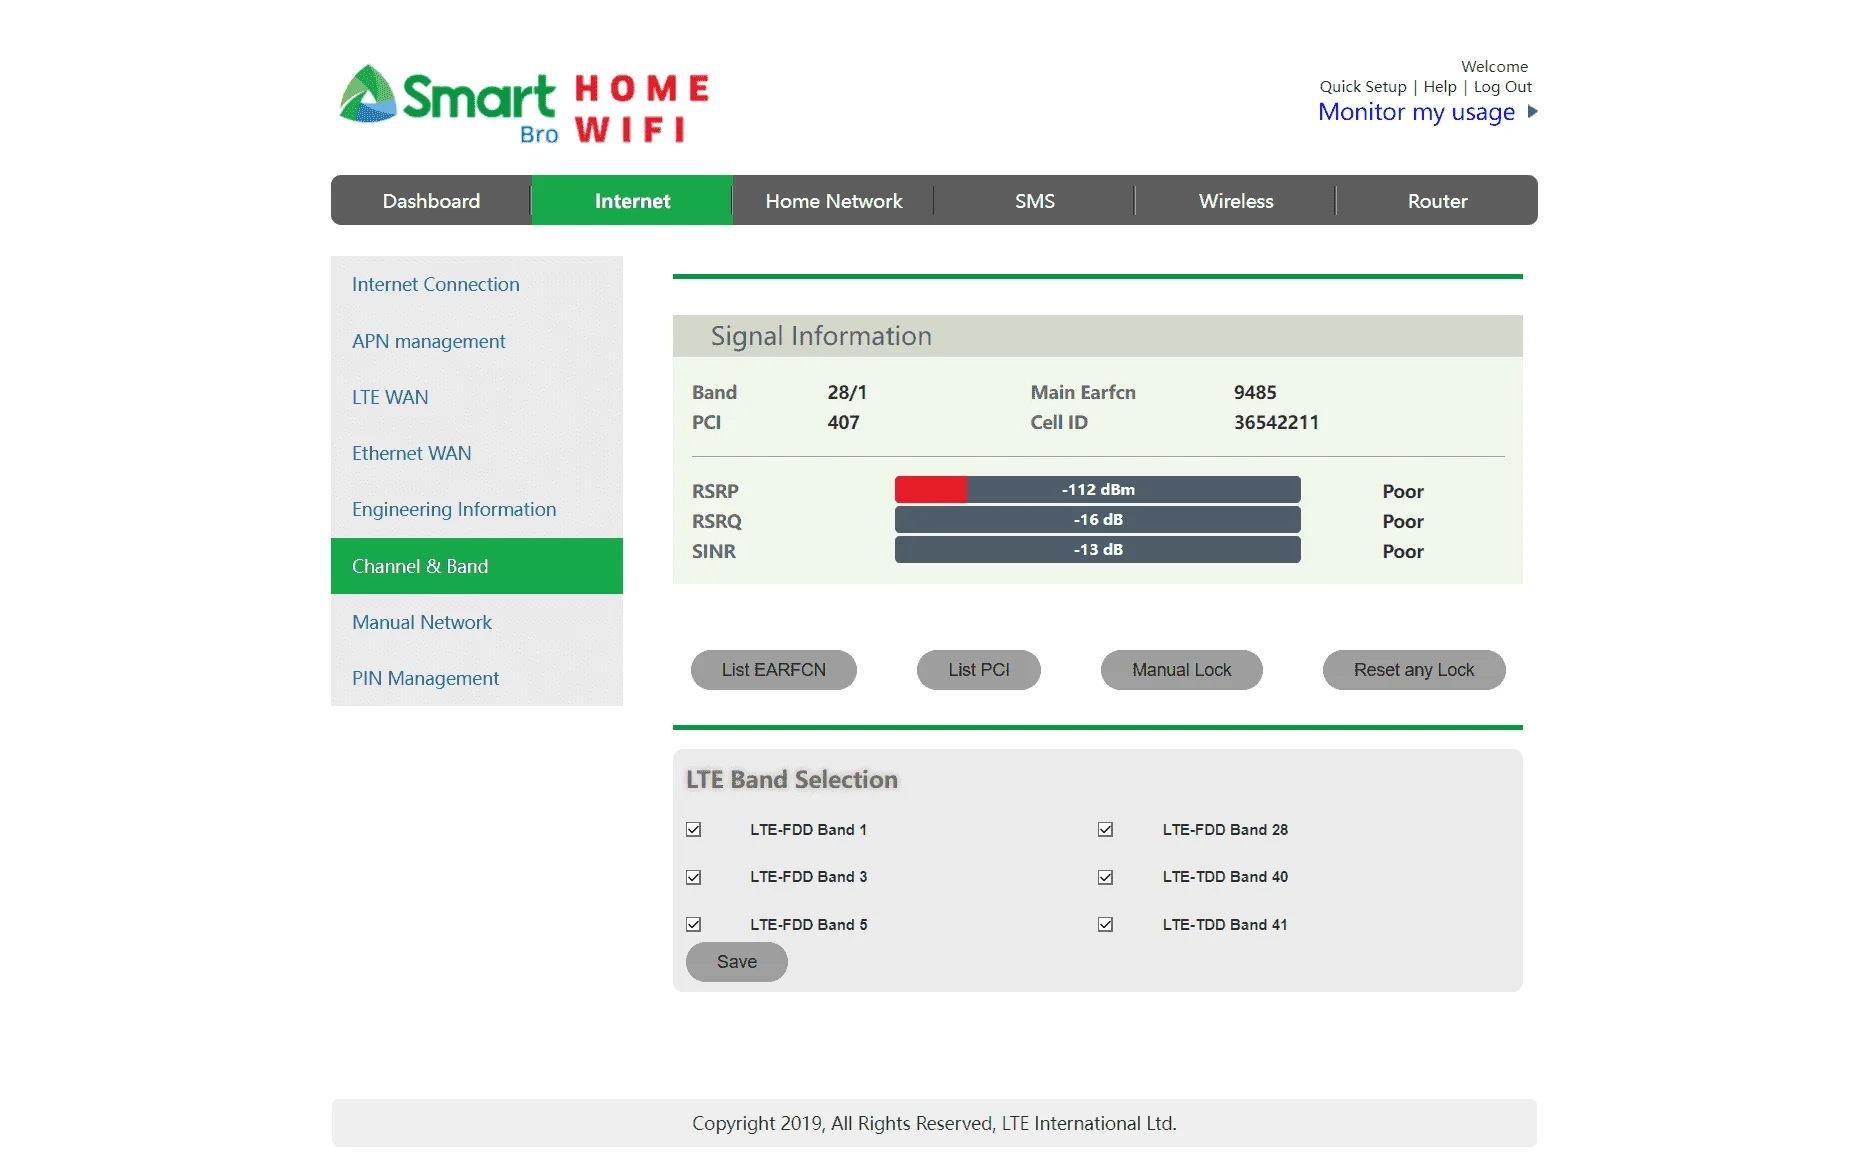Image resolution: width=1868 pixels, height=1172 pixels.
Task: Open the SMS tab
Action: (x=1035, y=201)
